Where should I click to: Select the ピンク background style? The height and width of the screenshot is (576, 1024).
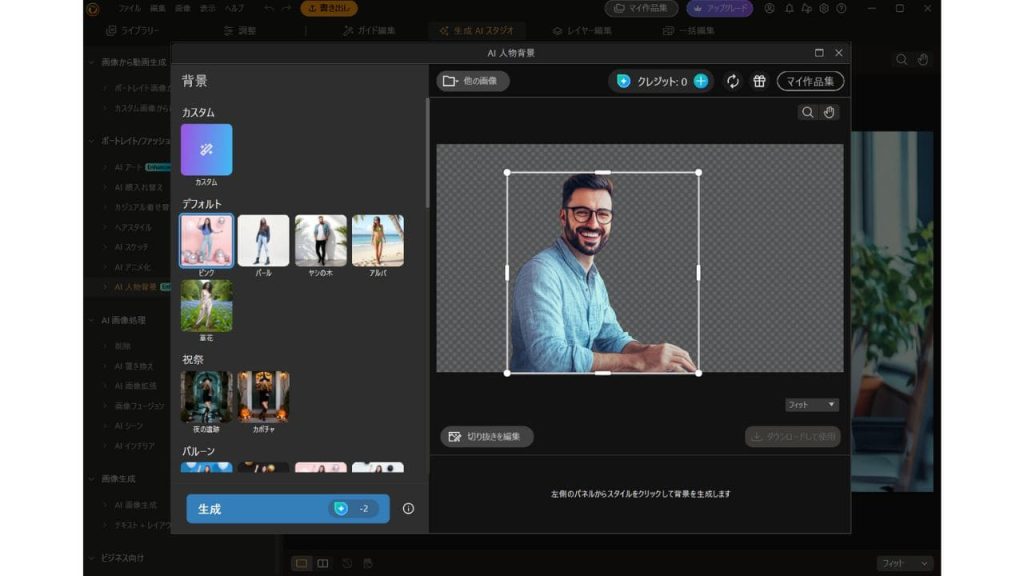click(x=206, y=241)
